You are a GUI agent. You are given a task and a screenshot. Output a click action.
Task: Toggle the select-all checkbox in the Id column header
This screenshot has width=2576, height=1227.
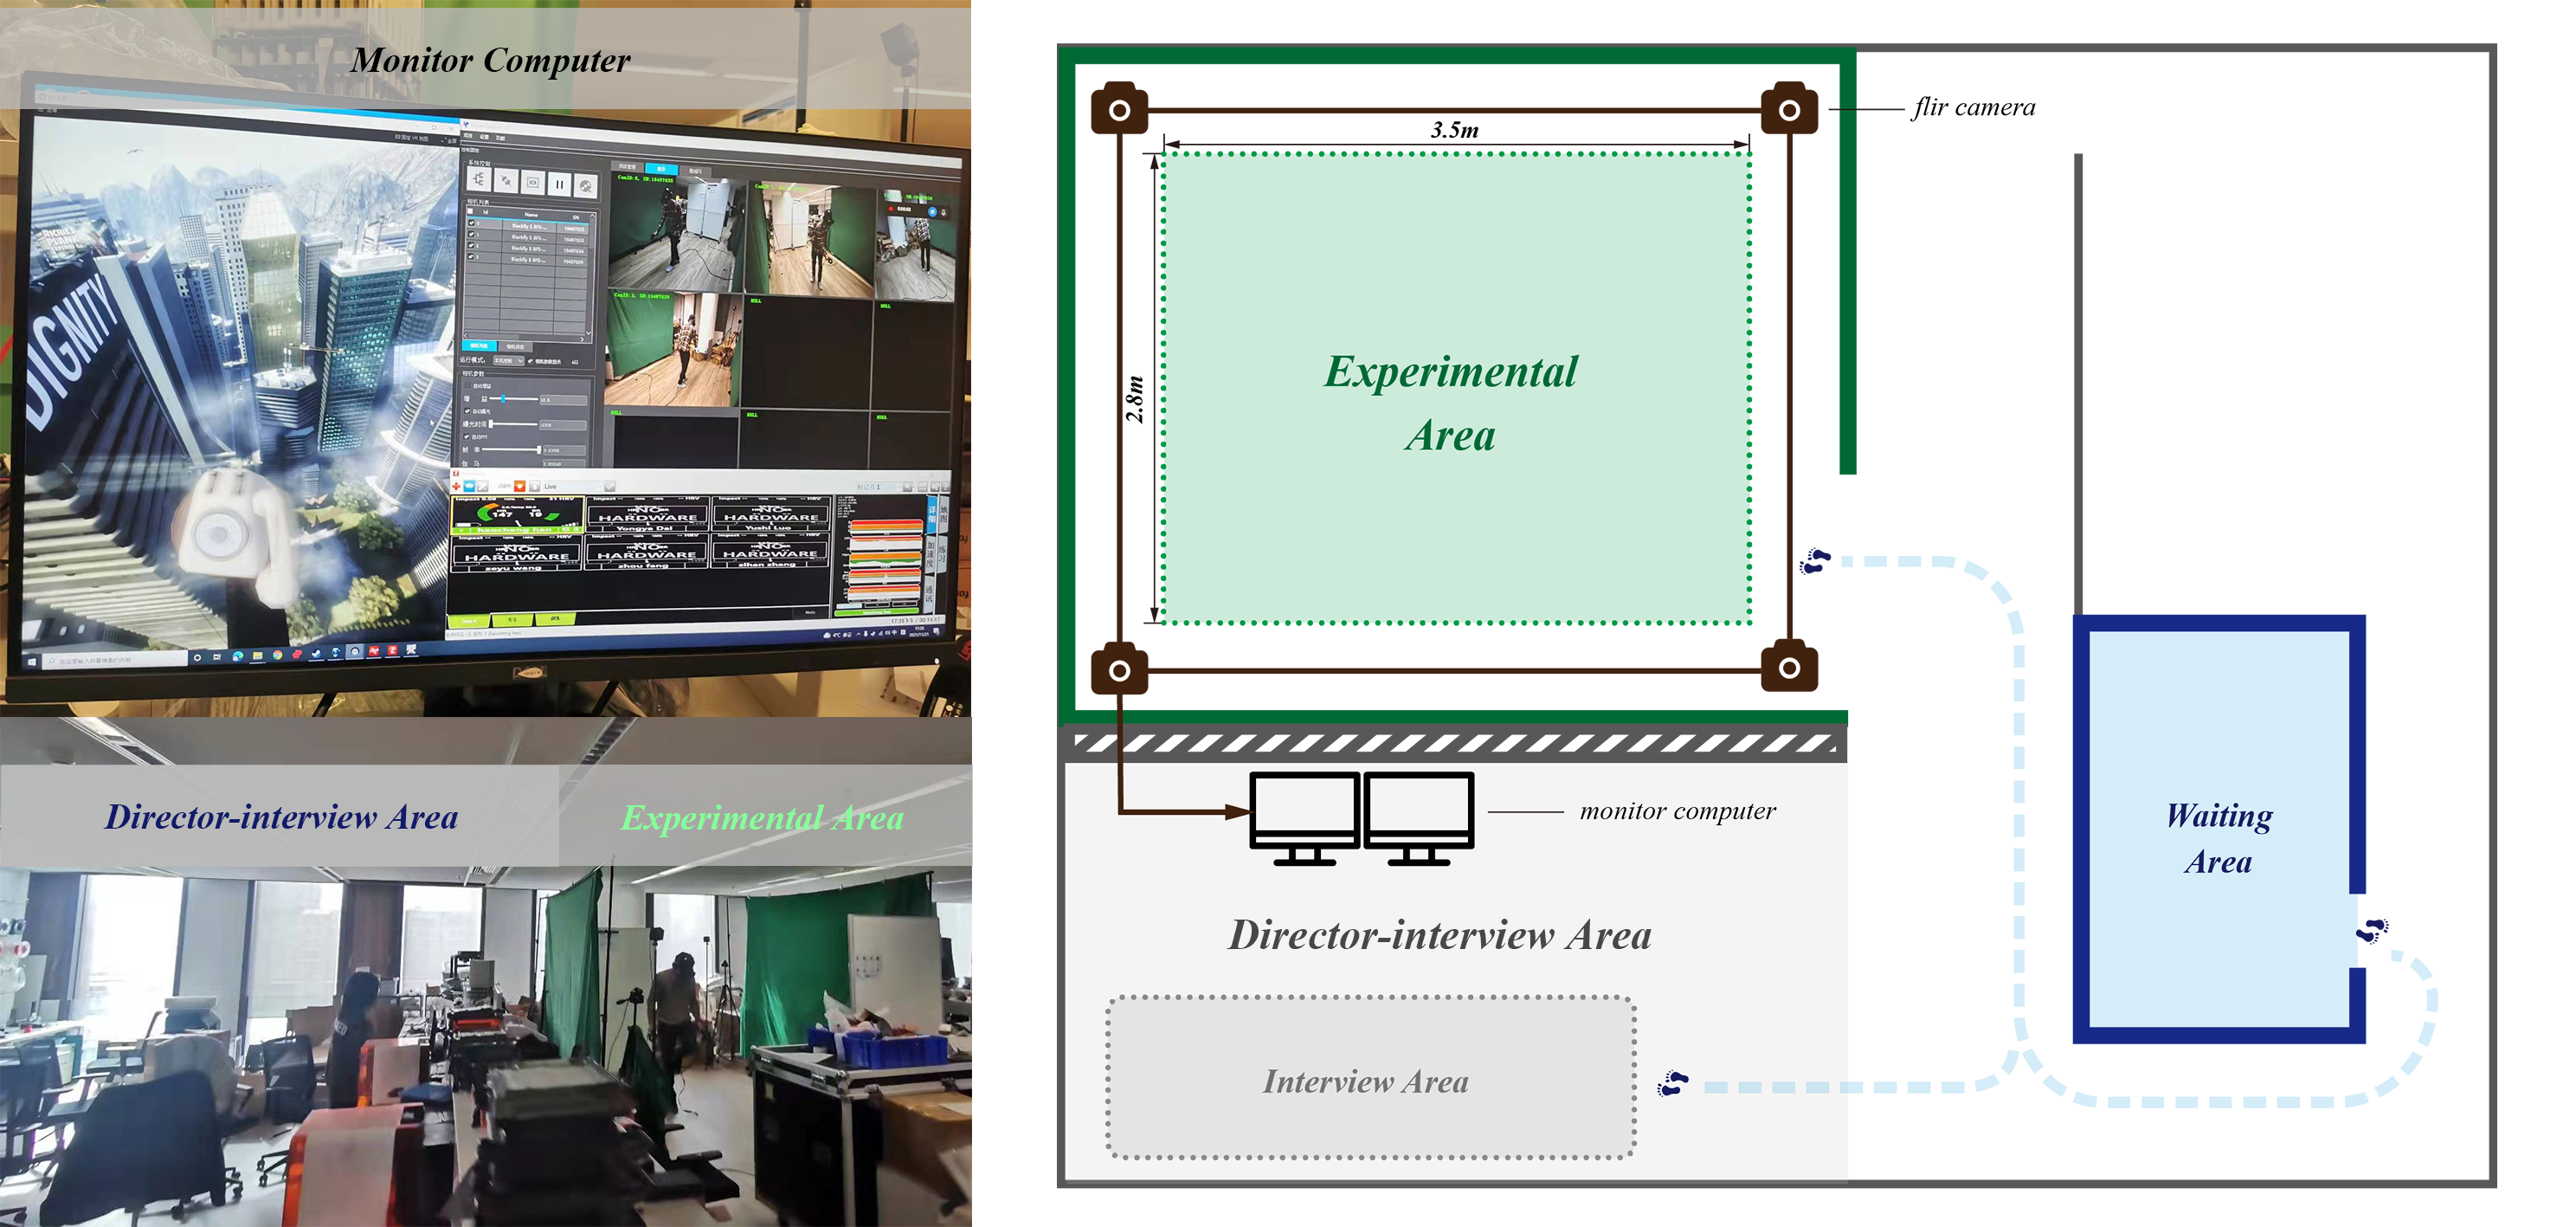pos(471,212)
